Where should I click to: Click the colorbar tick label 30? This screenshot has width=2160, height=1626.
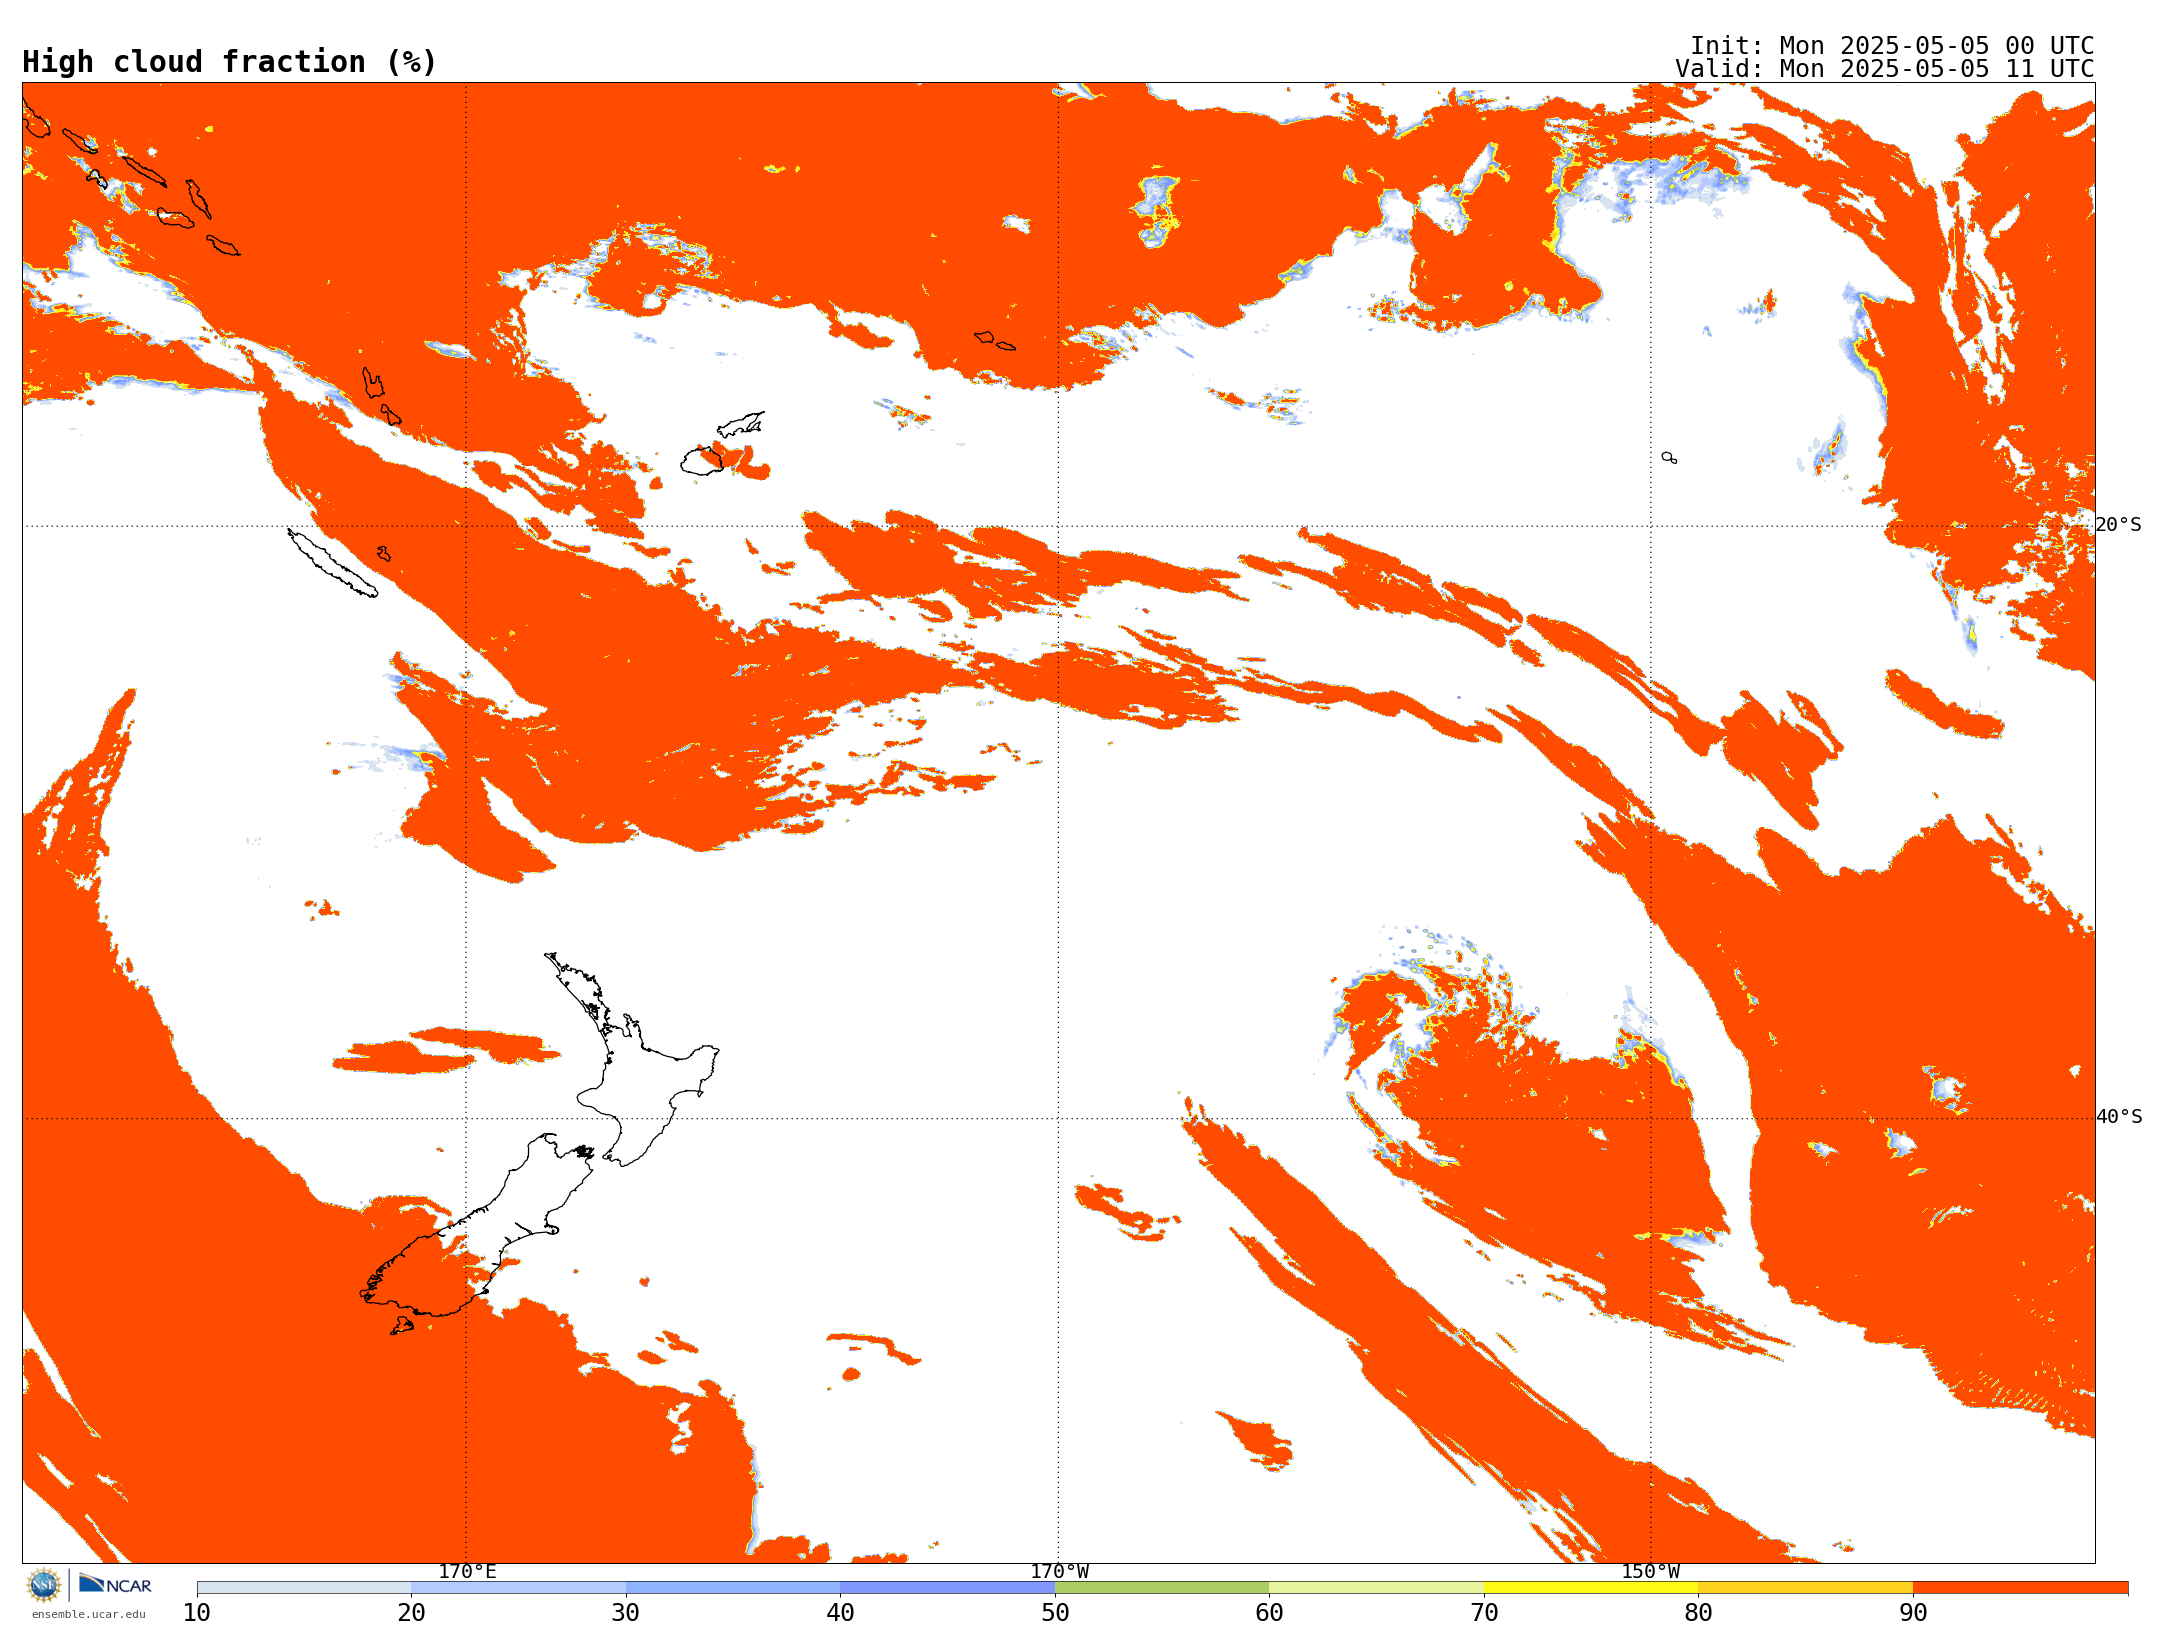point(626,1613)
